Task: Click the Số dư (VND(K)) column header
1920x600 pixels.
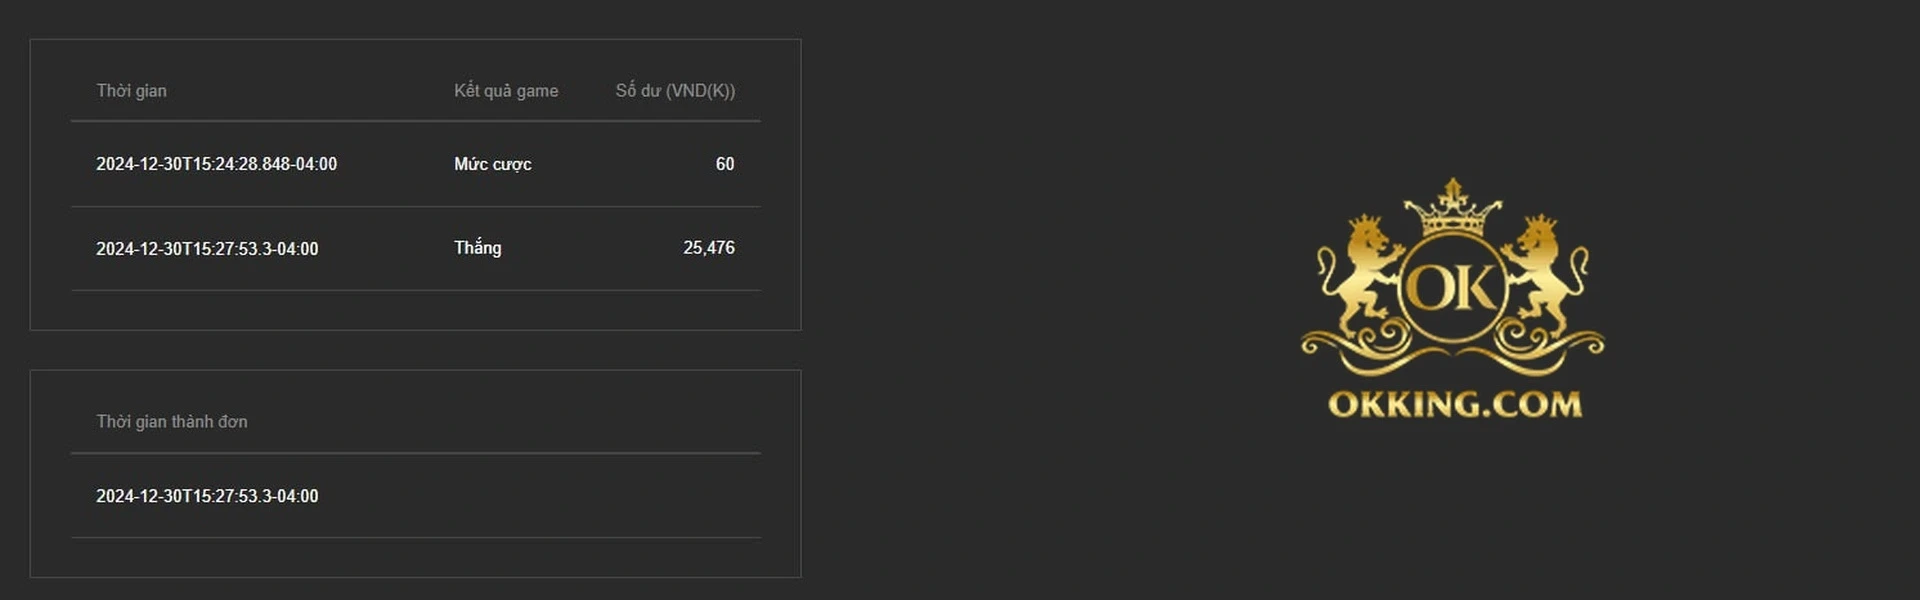Action: [675, 91]
